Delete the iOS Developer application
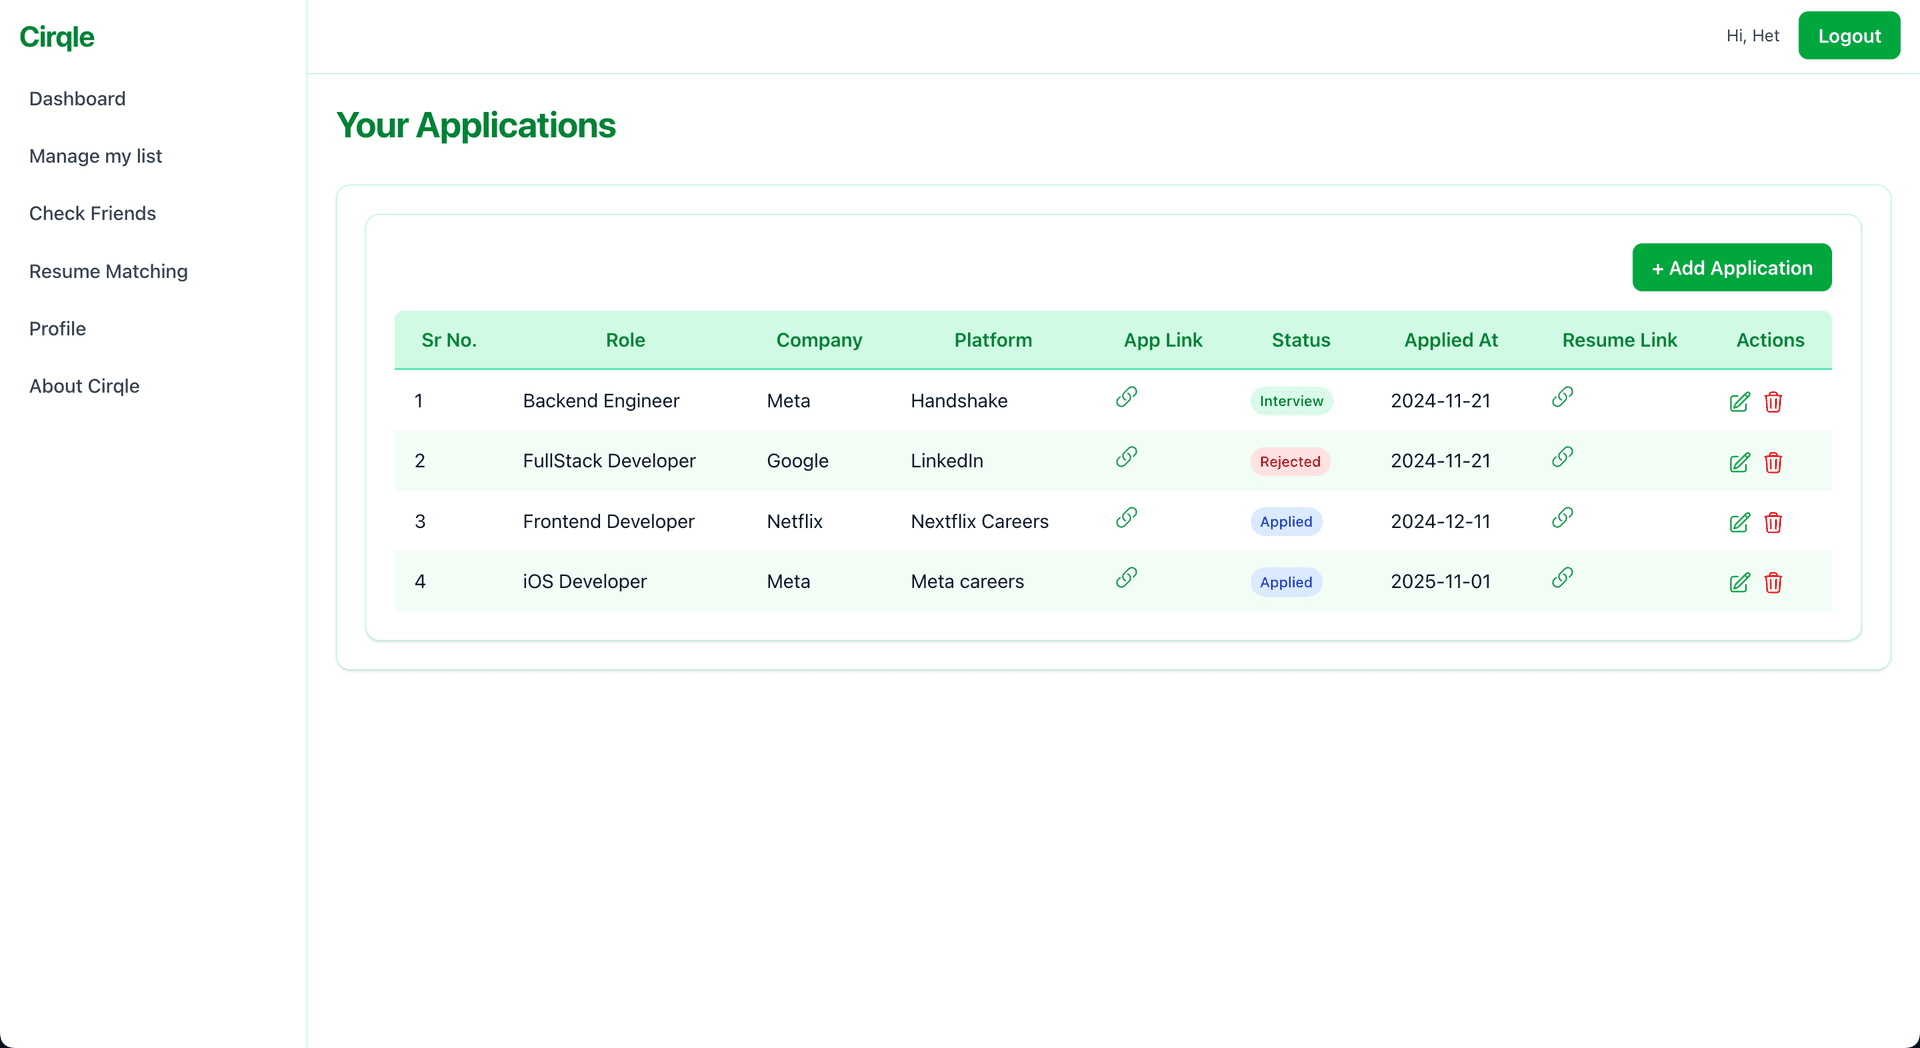Viewport: 1920px width, 1048px height. [x=1773, y=583]
